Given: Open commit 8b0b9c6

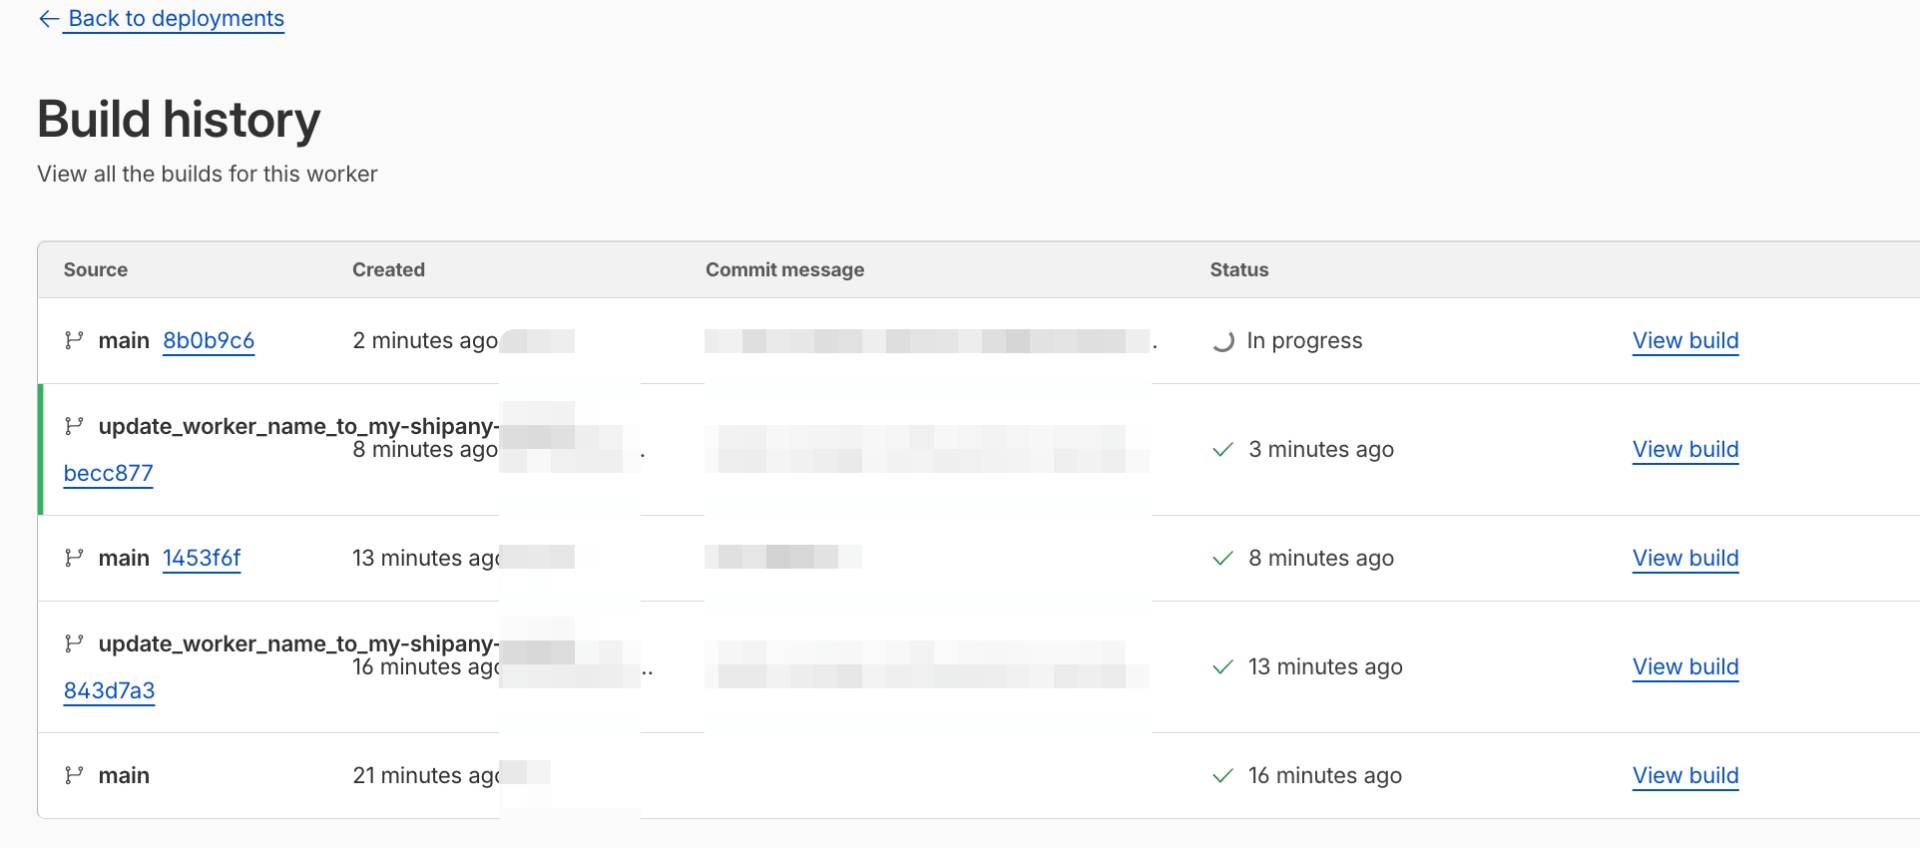Looking at the screenshot, I should pos(208,341).
